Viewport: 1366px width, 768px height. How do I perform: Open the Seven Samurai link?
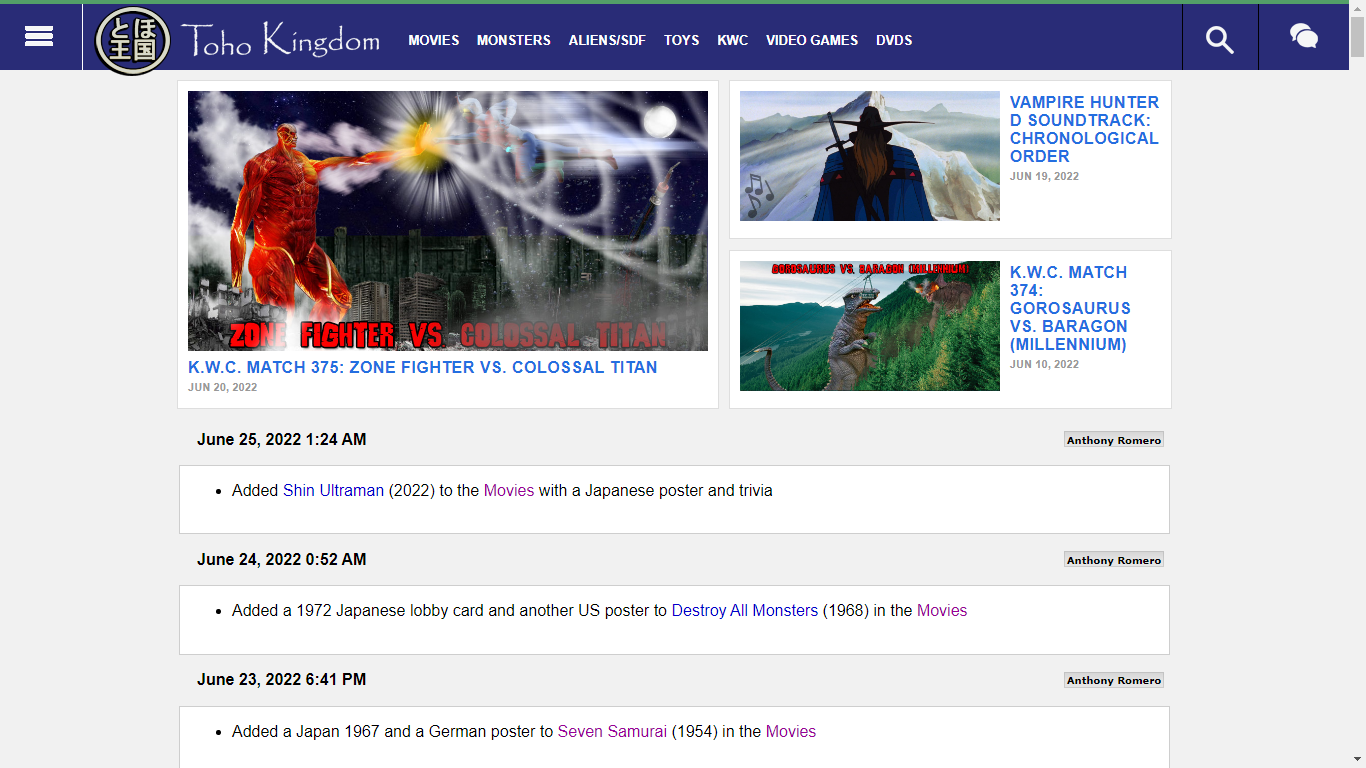click(x=612, y=731)
